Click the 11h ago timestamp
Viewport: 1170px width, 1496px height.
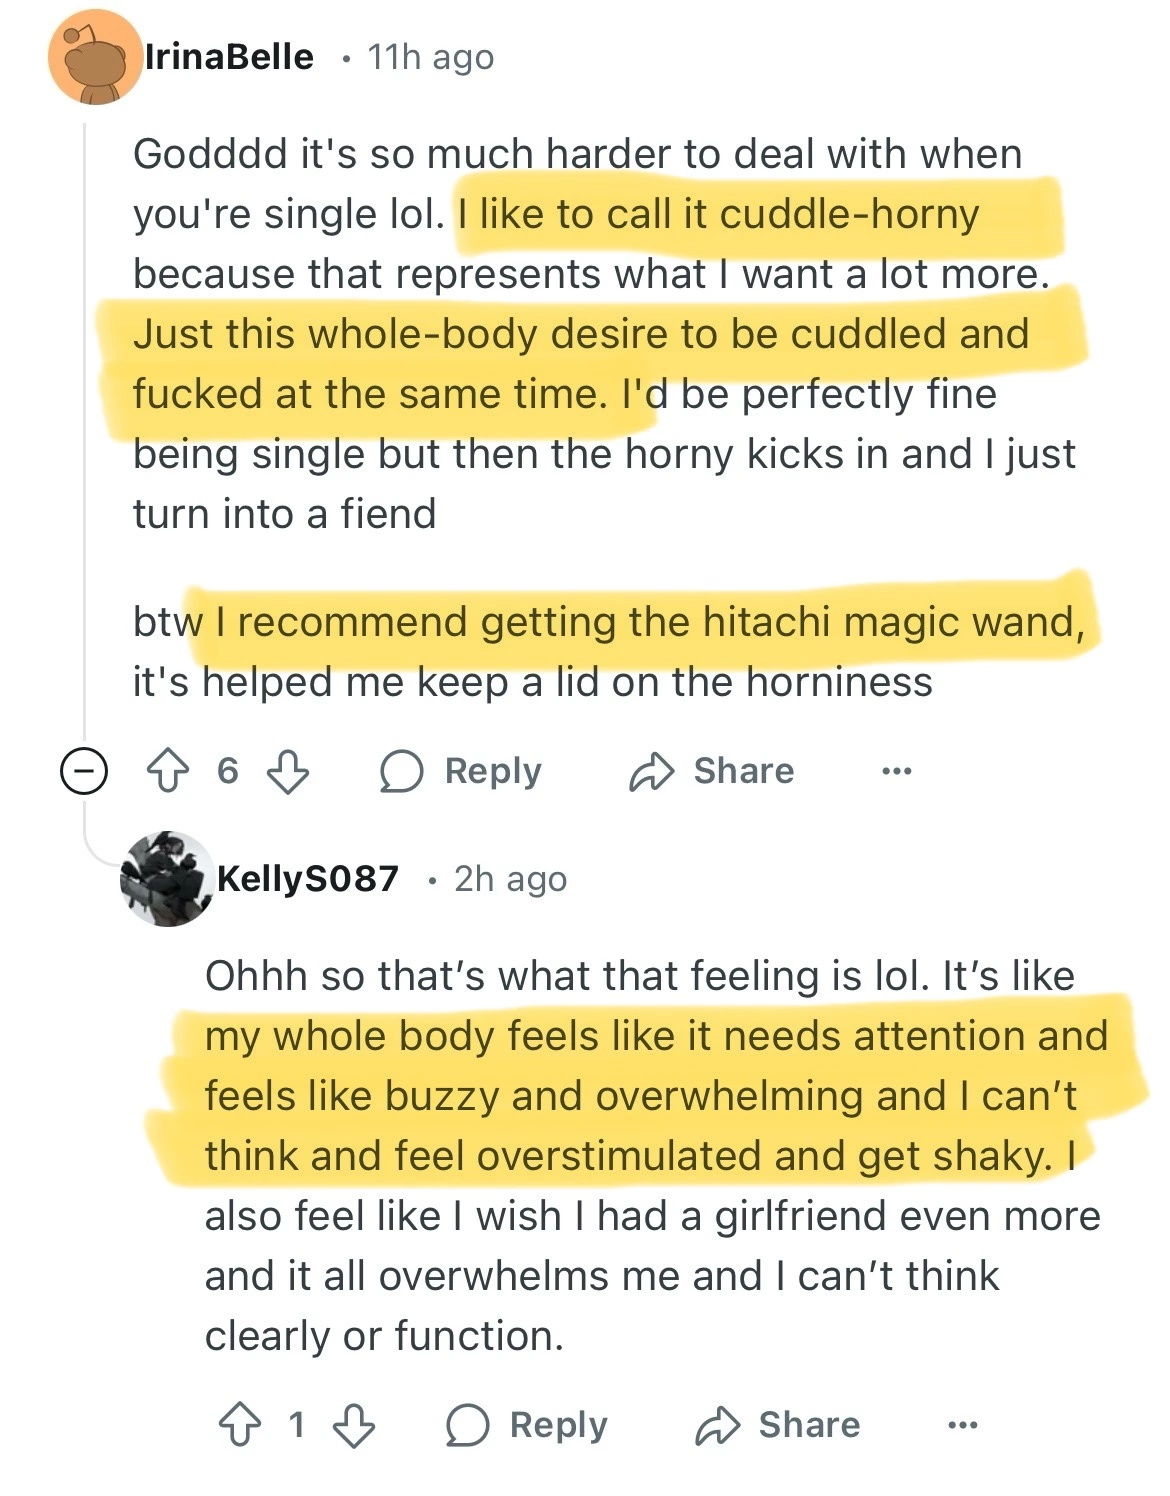coord(430,57)
